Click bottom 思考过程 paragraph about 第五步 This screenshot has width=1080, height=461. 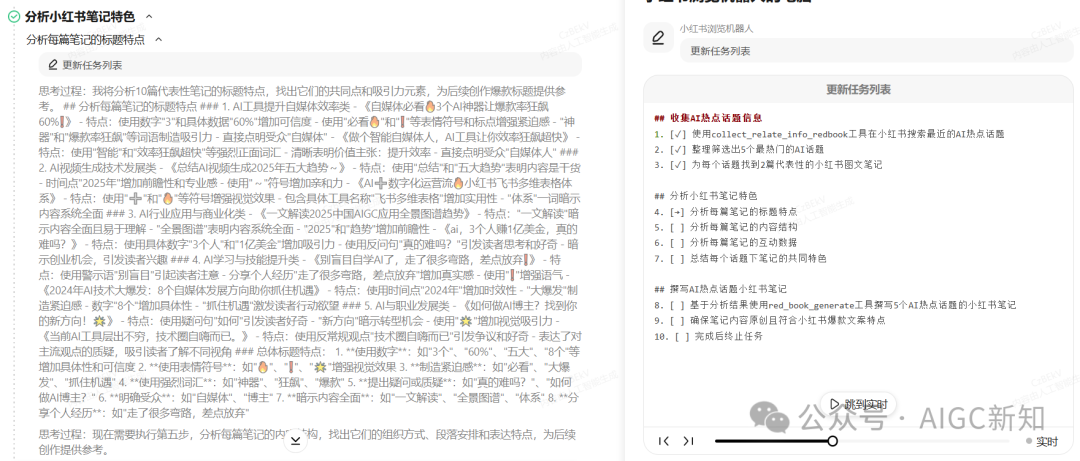point(307,442)
